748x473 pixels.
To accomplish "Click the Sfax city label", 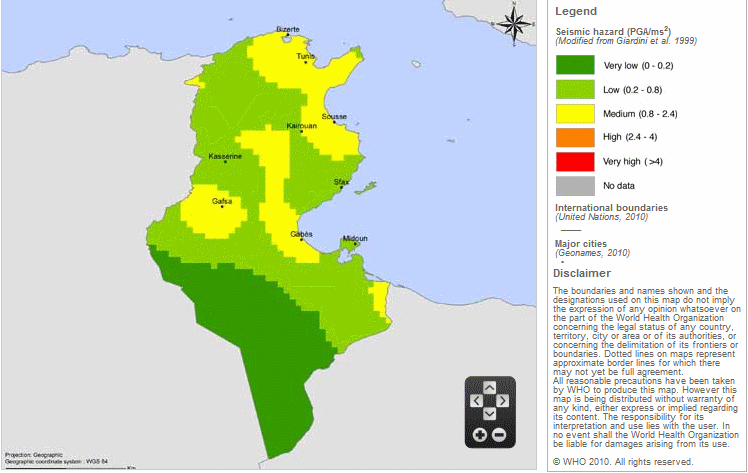I will pos(341,182).
